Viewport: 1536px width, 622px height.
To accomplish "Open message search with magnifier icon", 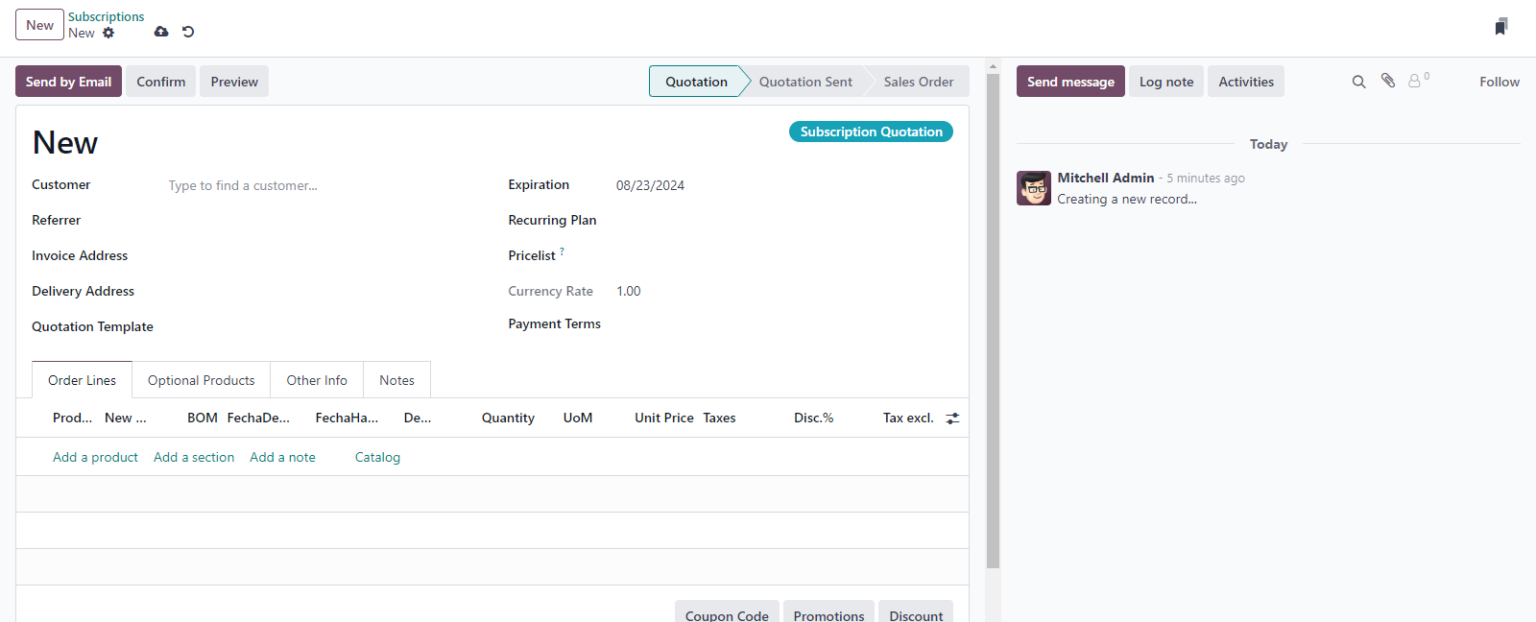I will 1358,81.
